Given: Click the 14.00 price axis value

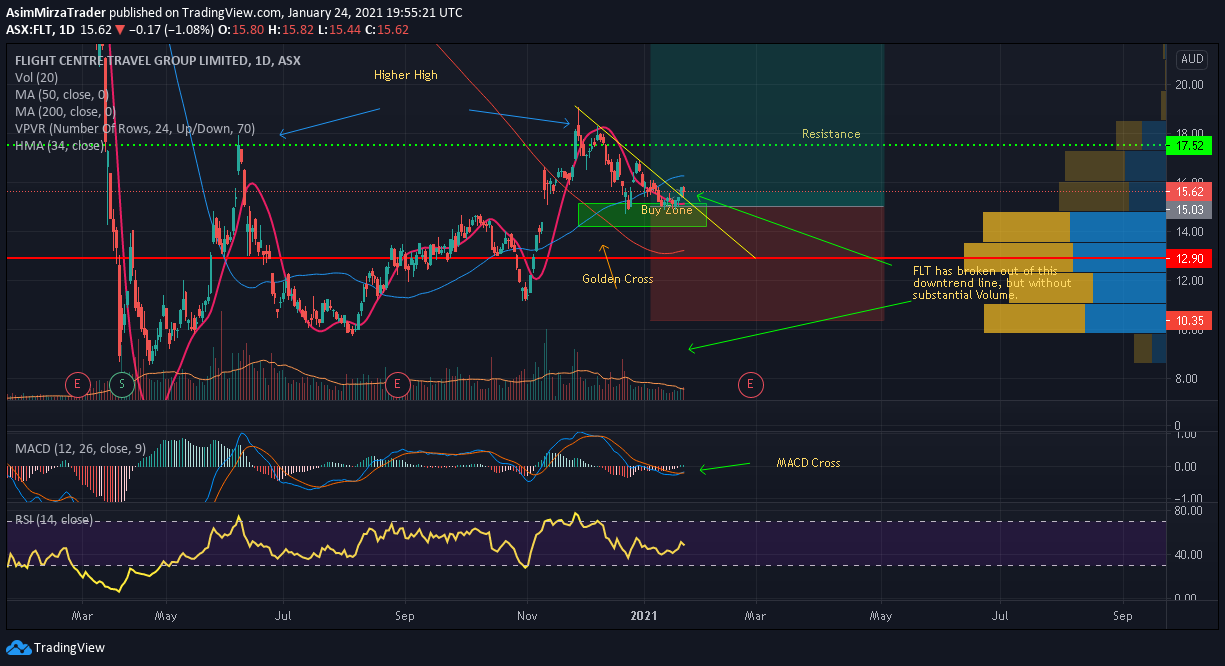Looking at the screenshot, I should coord(1189,232).
